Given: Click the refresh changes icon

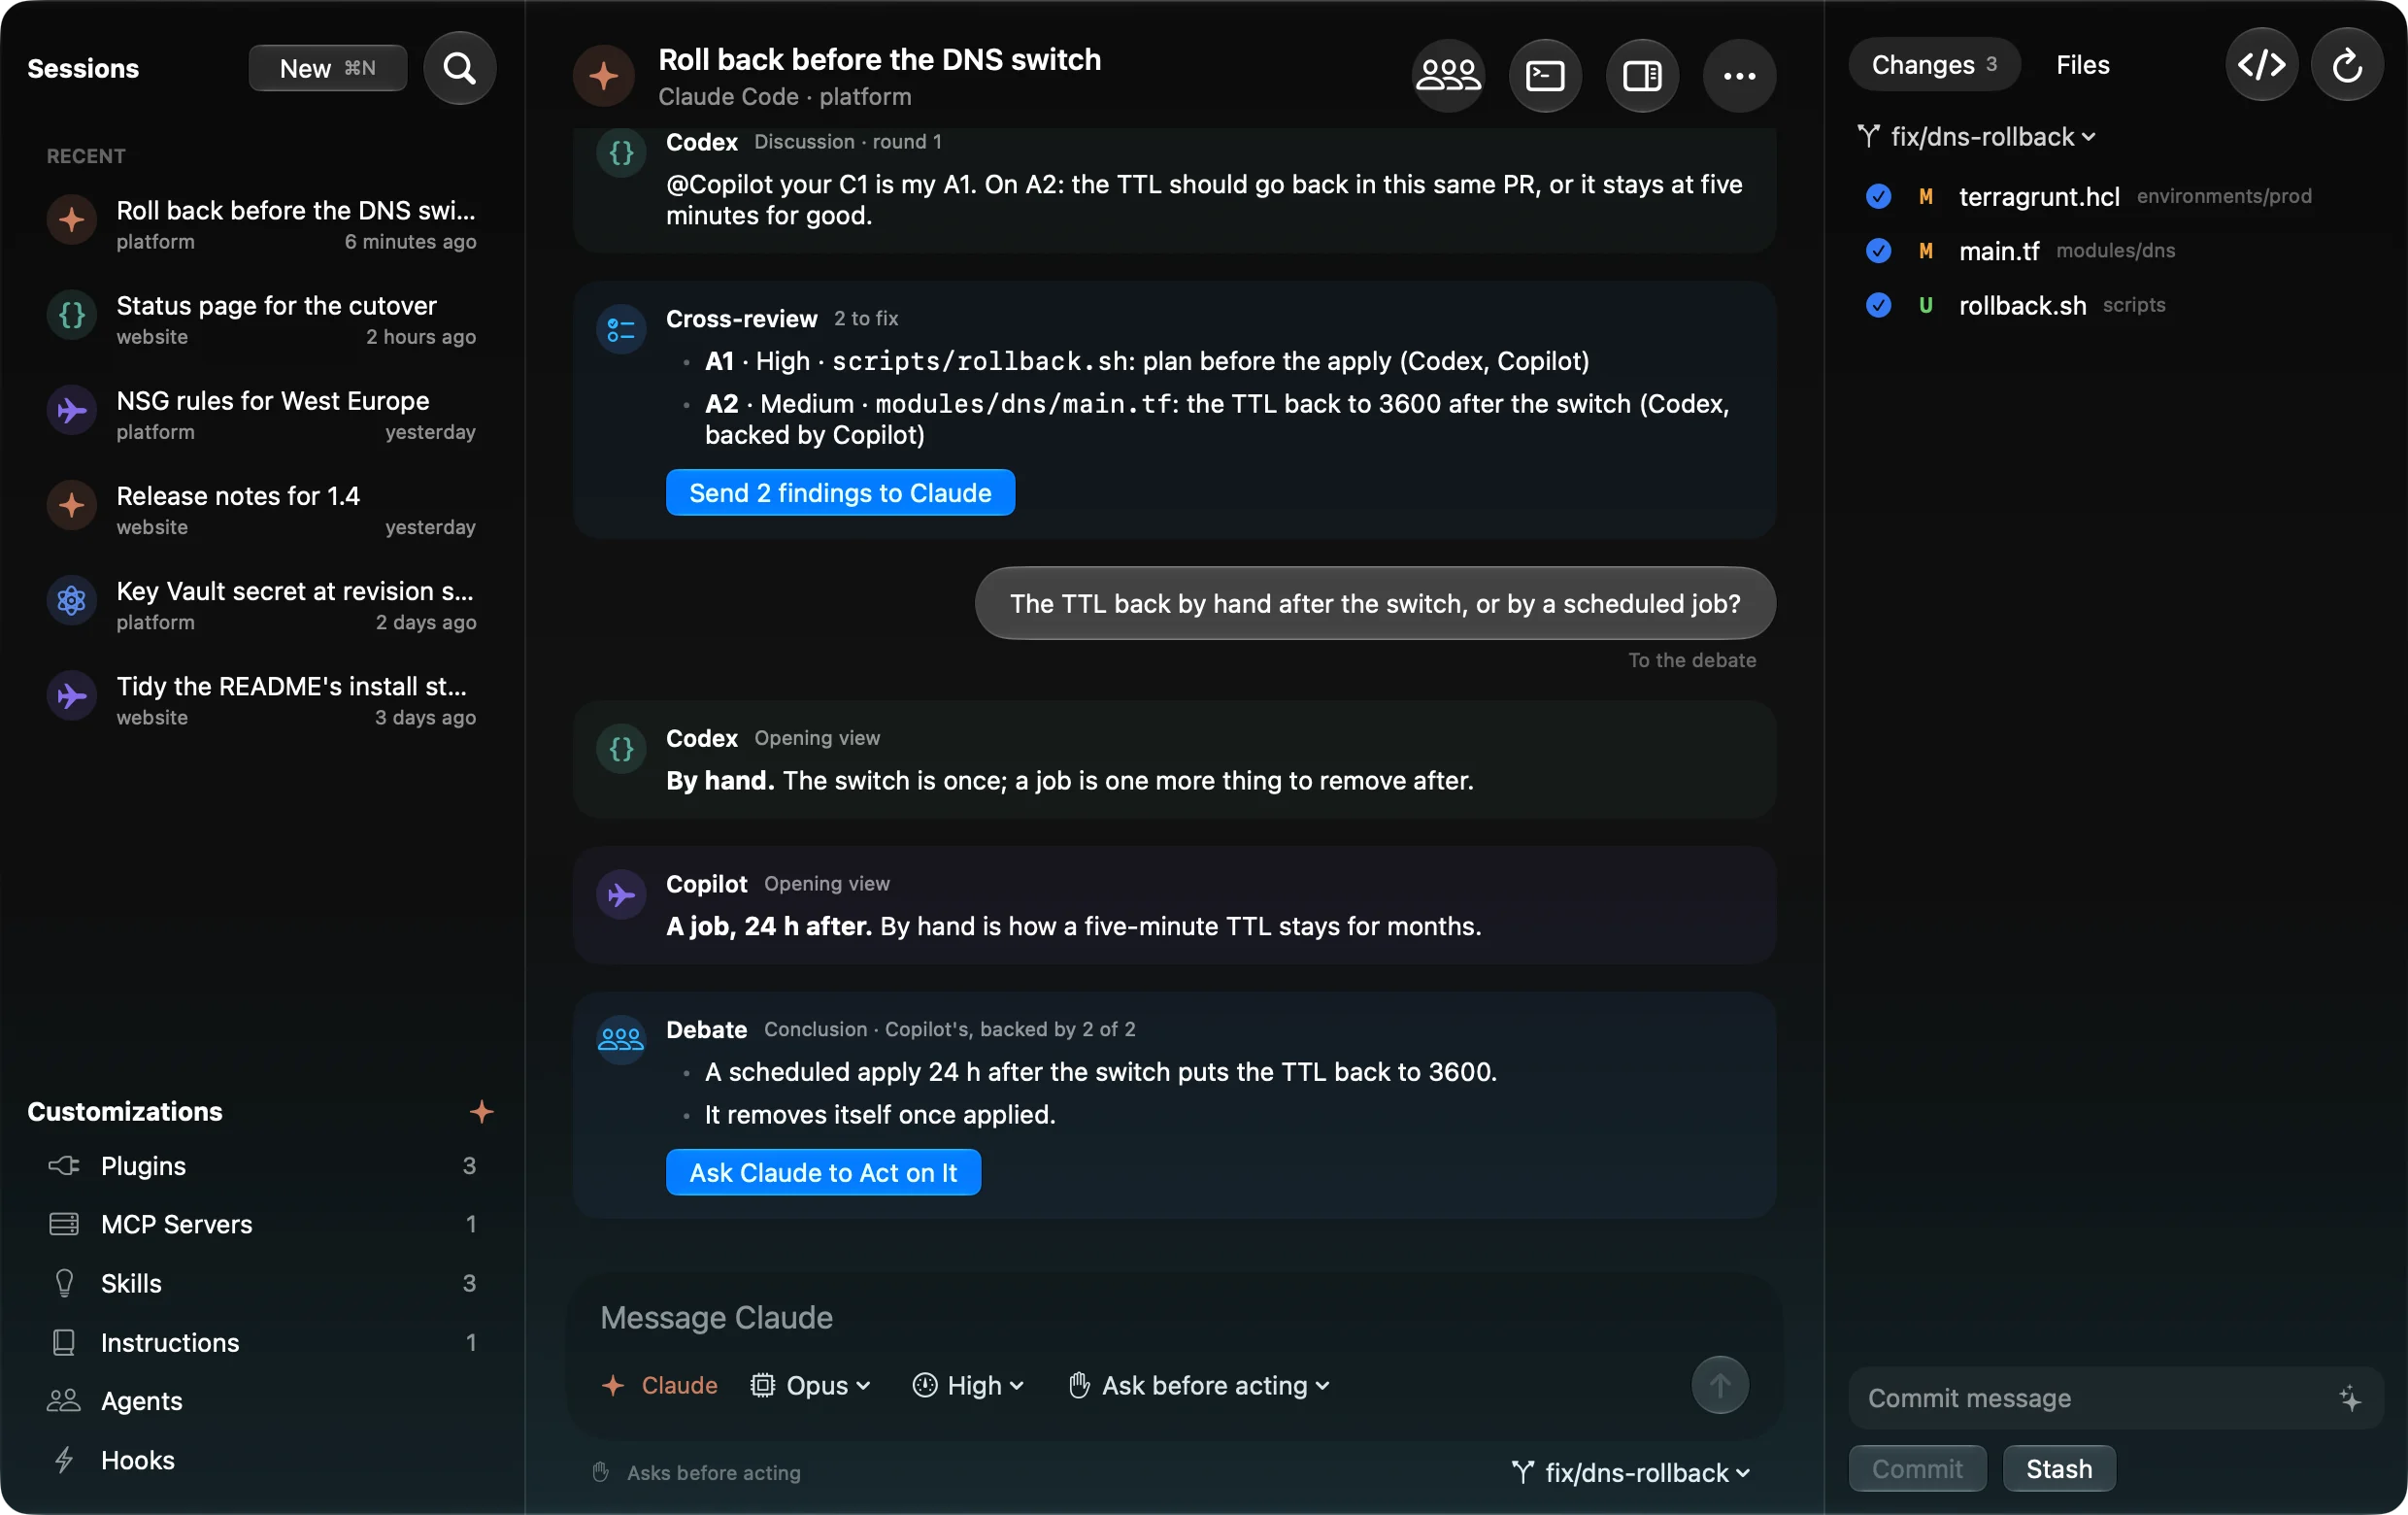Looking at the screenshot, I should tap(2346, 65).
